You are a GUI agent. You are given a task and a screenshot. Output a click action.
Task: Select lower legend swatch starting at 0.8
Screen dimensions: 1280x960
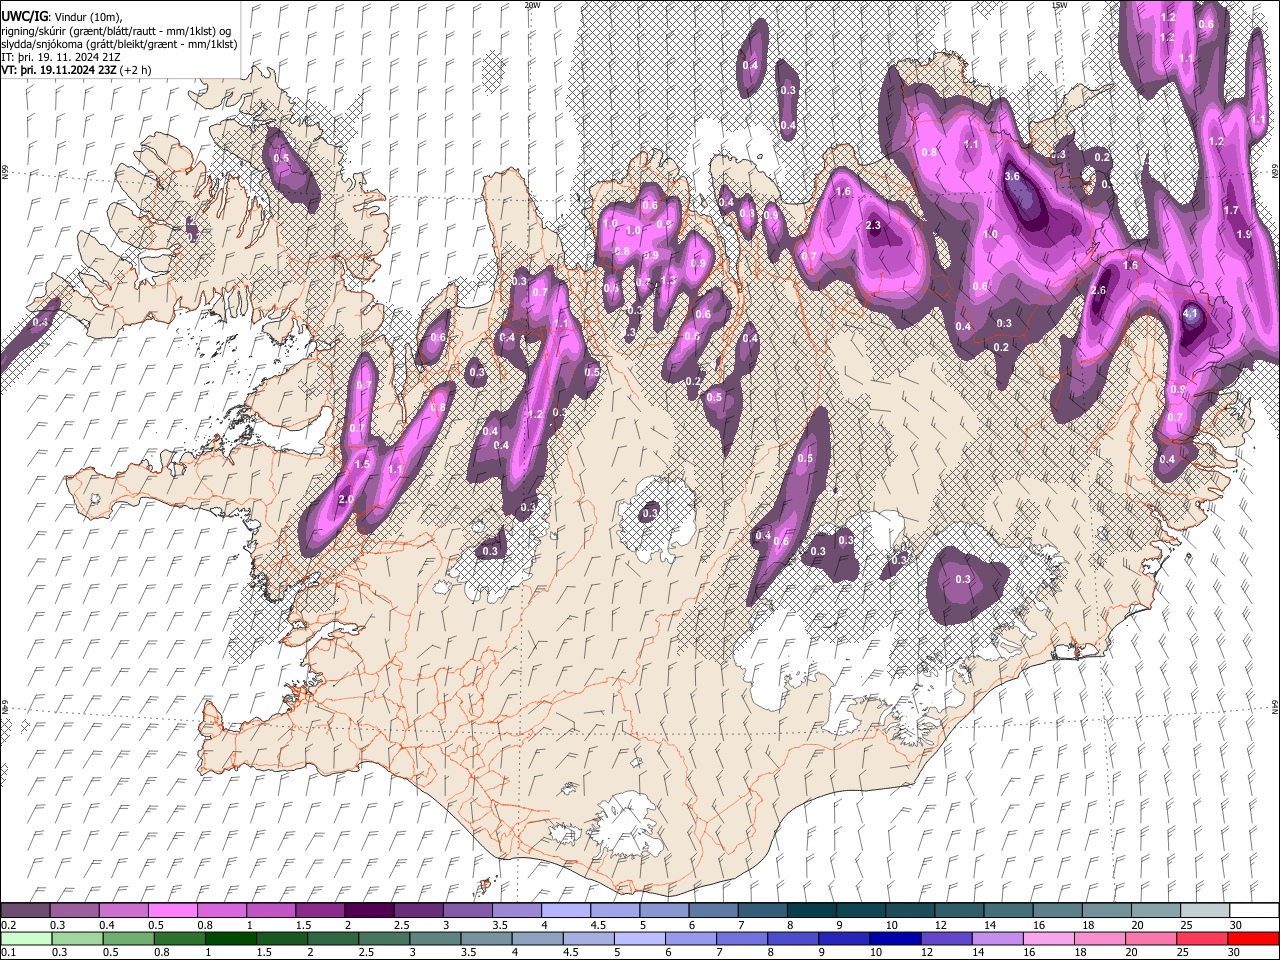click(179, 938)
